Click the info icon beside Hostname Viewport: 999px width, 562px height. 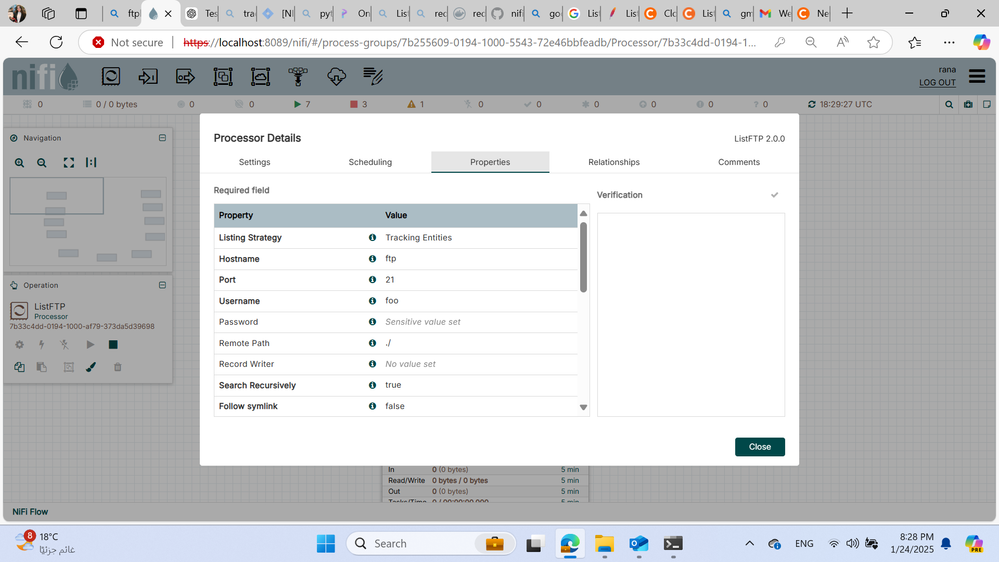372,259
